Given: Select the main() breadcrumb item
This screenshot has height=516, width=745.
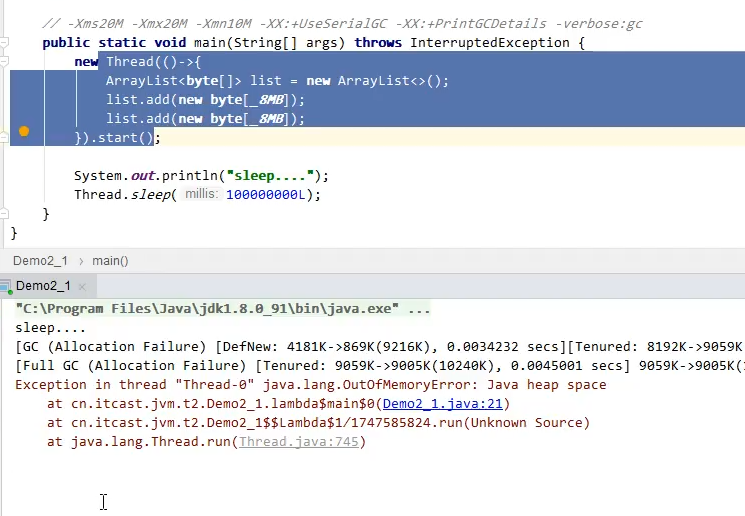Looking at the screenshot, I should 110,261.
